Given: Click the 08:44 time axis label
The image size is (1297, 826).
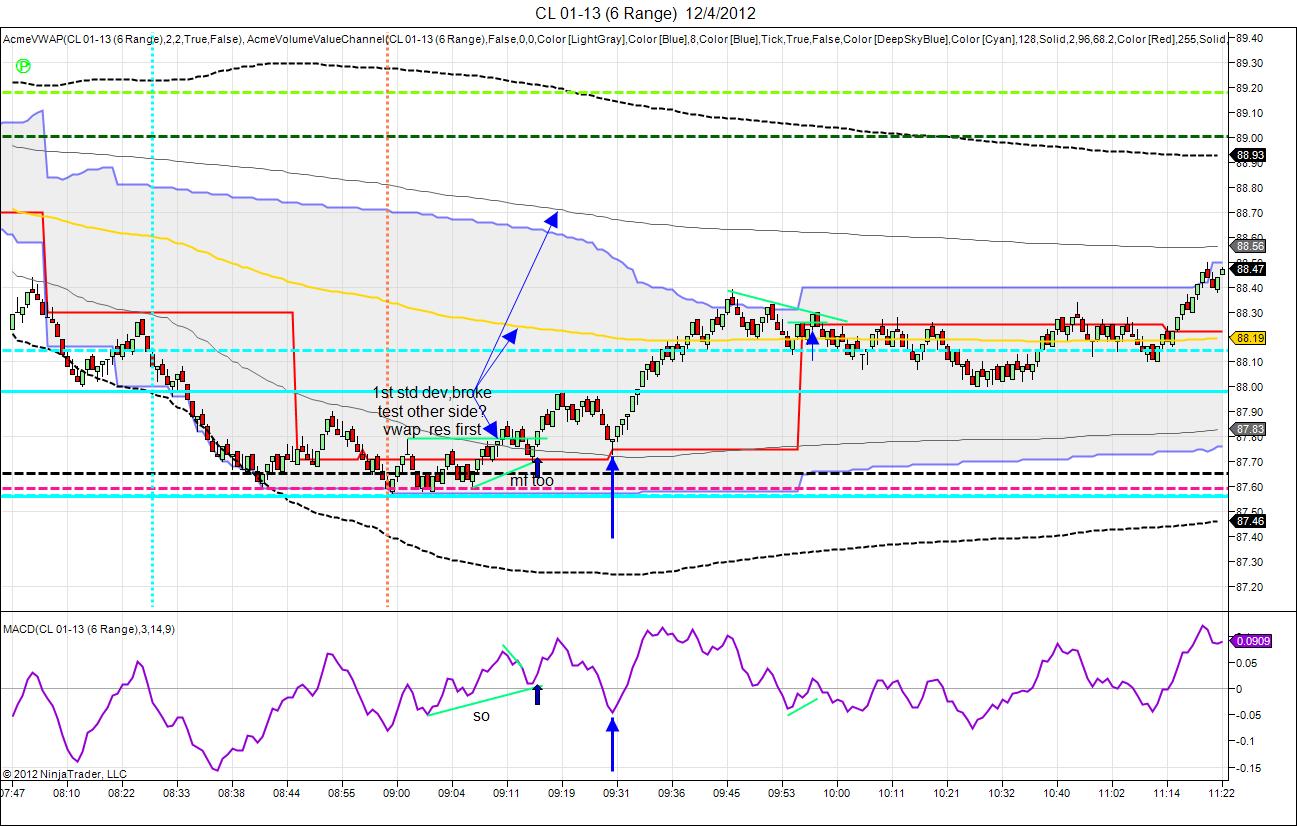Looking at the screenshot, I should [x=287, y=793].
